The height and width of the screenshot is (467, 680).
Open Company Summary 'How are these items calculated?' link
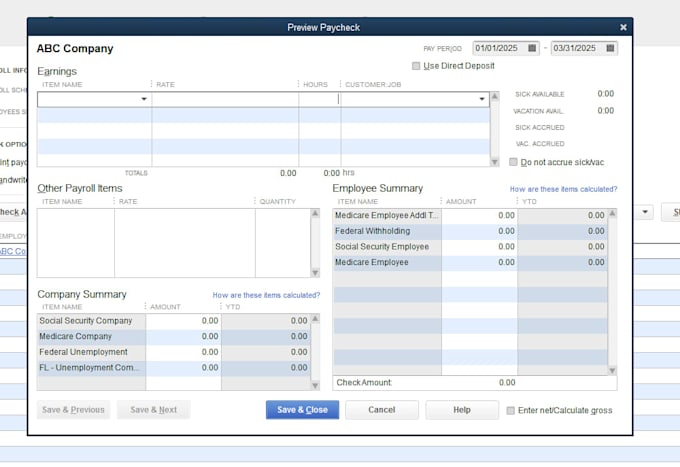[266, 295]
